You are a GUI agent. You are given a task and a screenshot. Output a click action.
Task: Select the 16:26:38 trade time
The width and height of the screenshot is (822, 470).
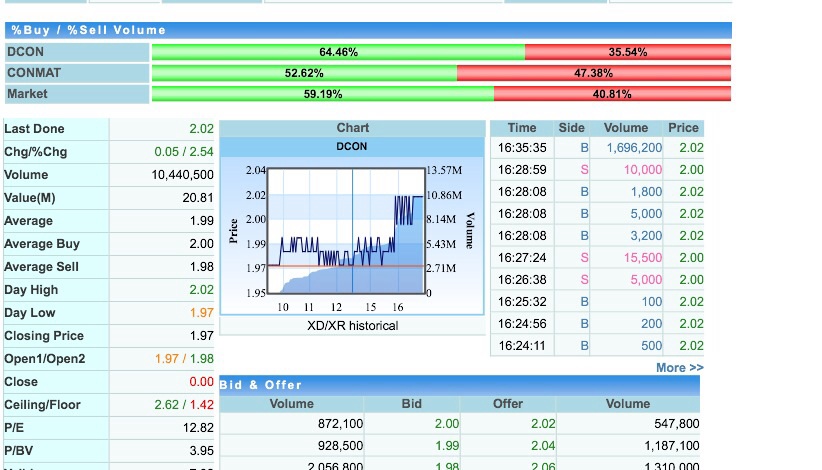click(522, 280)
